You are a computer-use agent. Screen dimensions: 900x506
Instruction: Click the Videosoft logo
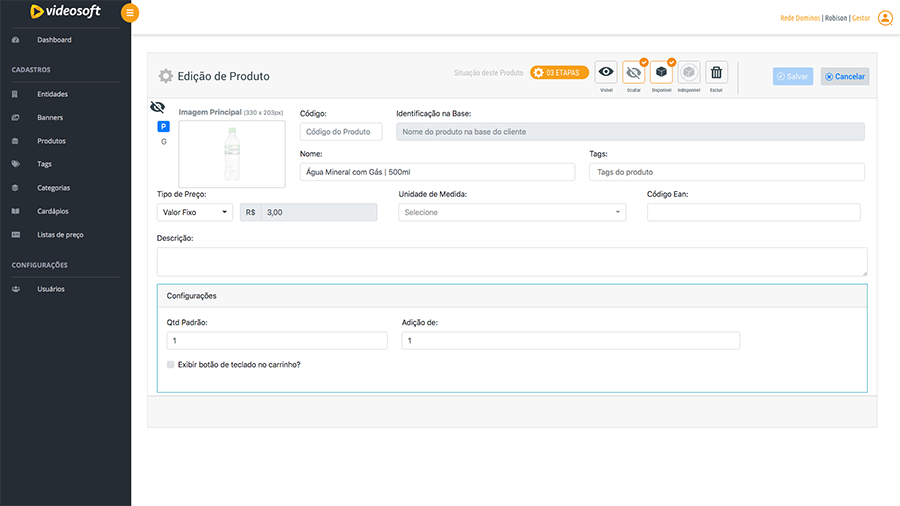click(65, 12)
